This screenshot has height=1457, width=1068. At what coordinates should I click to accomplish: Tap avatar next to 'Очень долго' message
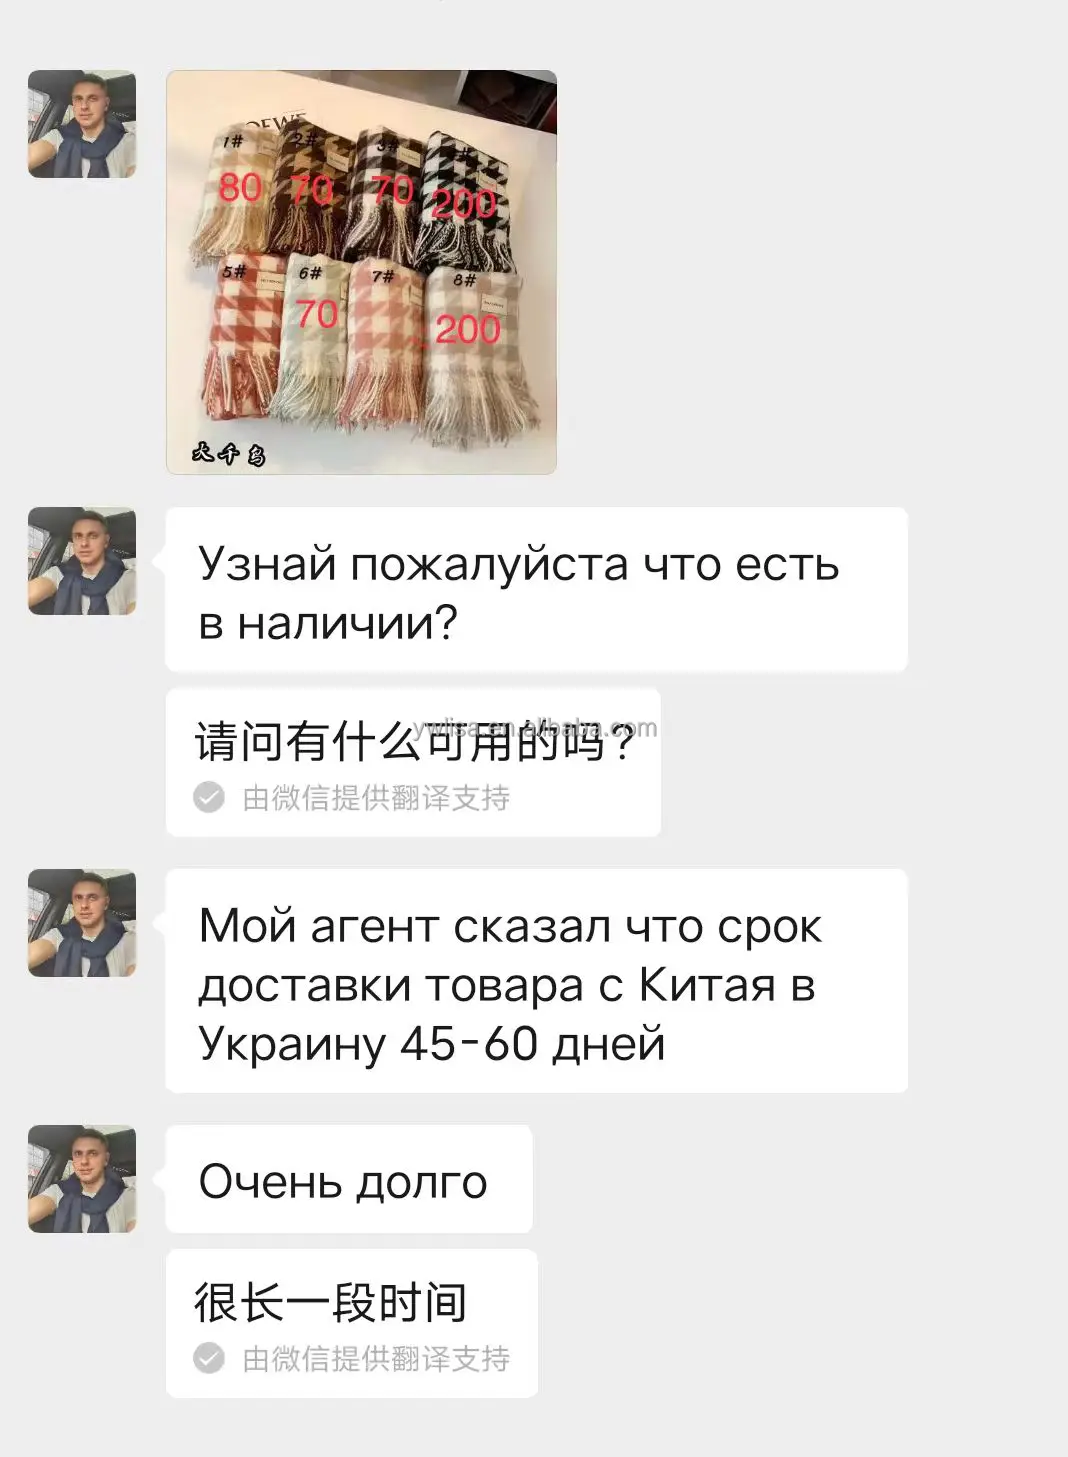click(x=82, y=1179)
